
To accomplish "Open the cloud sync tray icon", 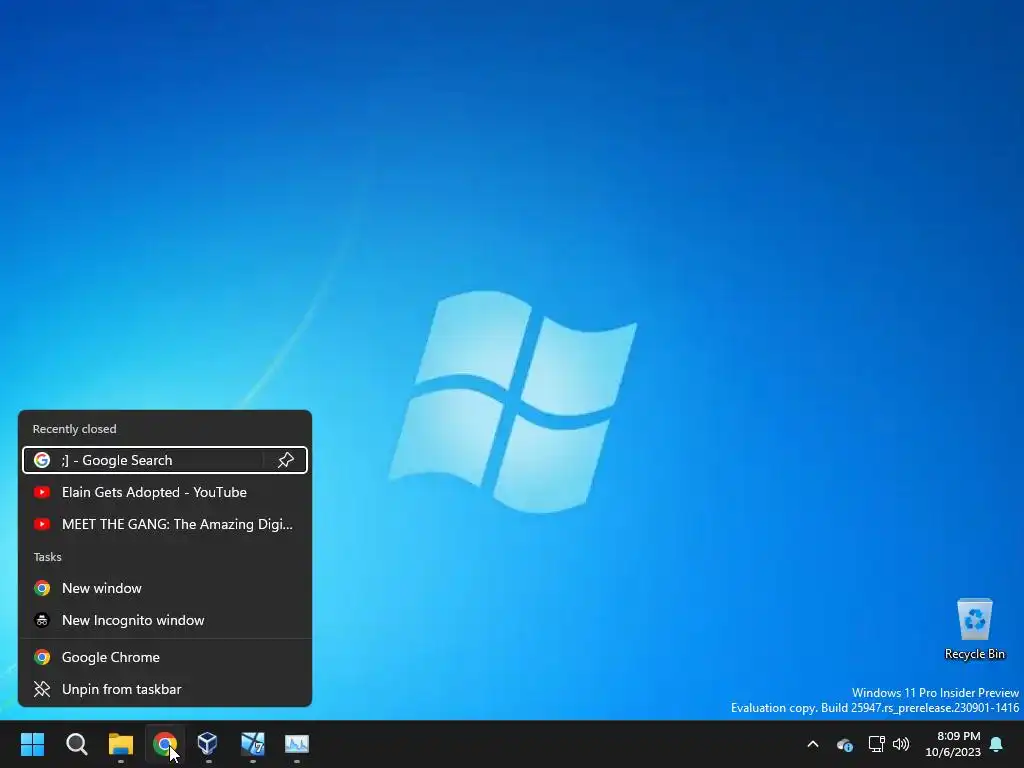I will pyautogui.click(x=844, y=744).
